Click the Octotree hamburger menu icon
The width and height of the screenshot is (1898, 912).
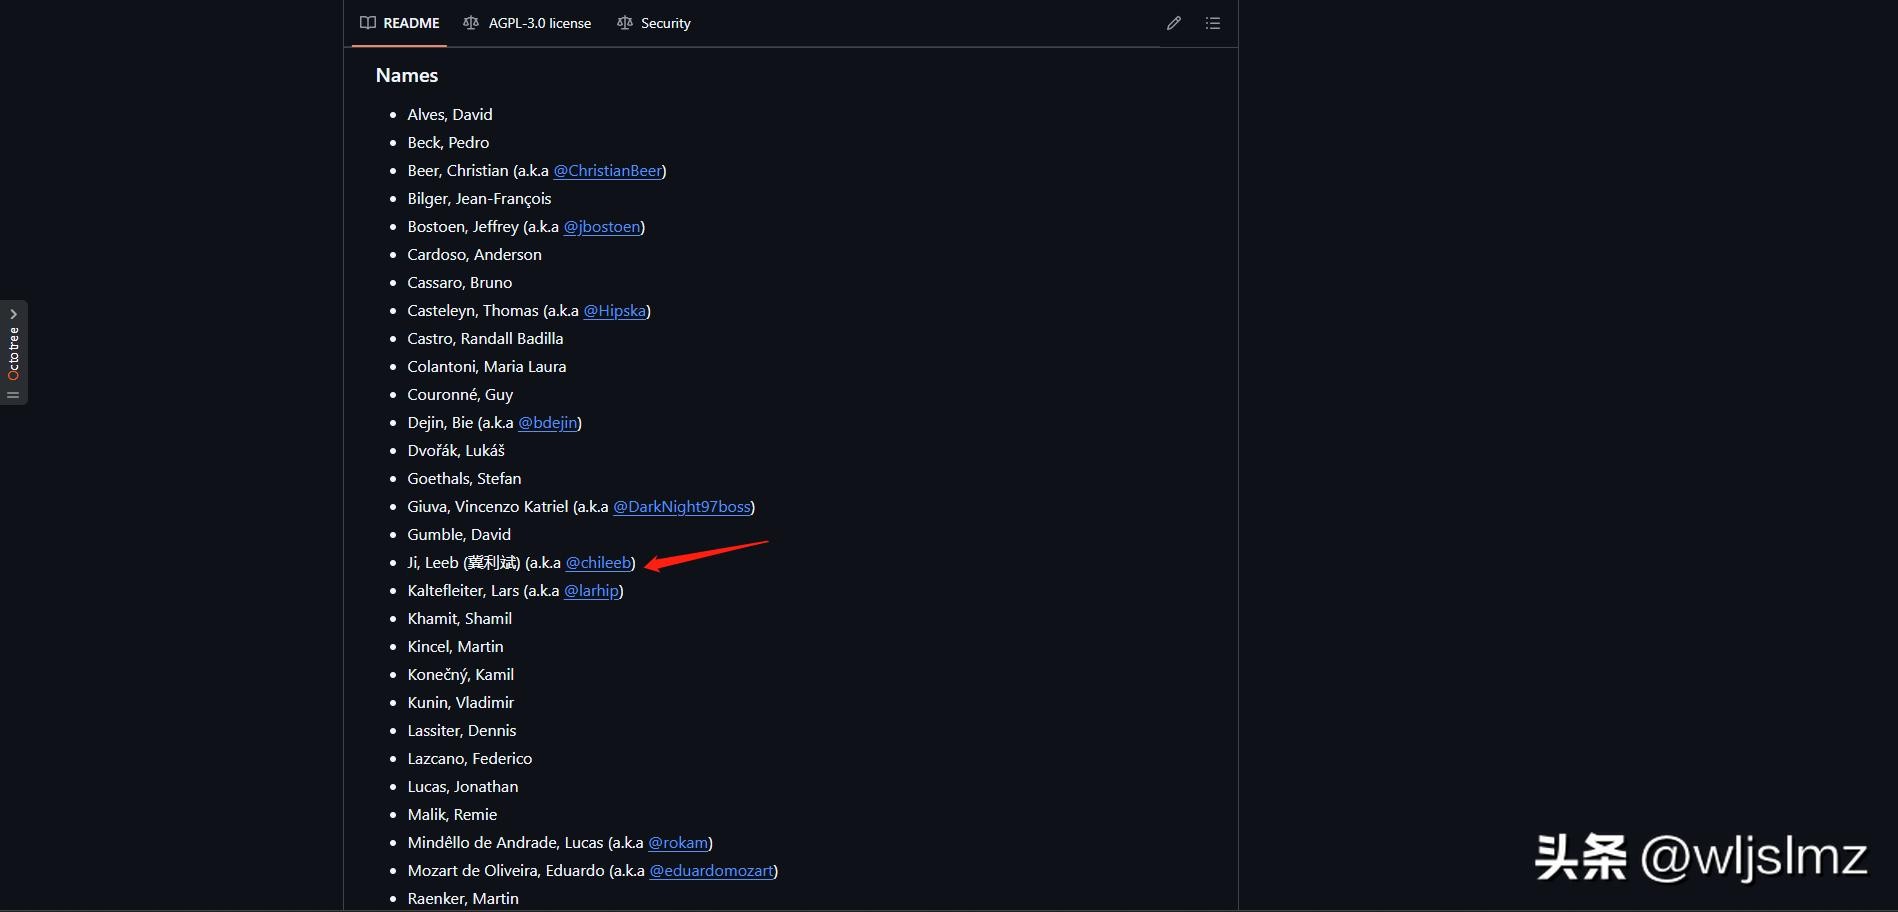click(13, 395)
